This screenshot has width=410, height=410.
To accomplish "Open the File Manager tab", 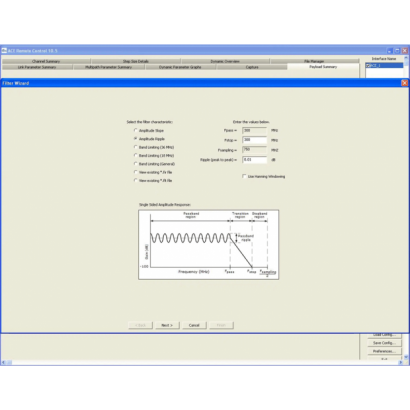I will click(x=314, y=61).
